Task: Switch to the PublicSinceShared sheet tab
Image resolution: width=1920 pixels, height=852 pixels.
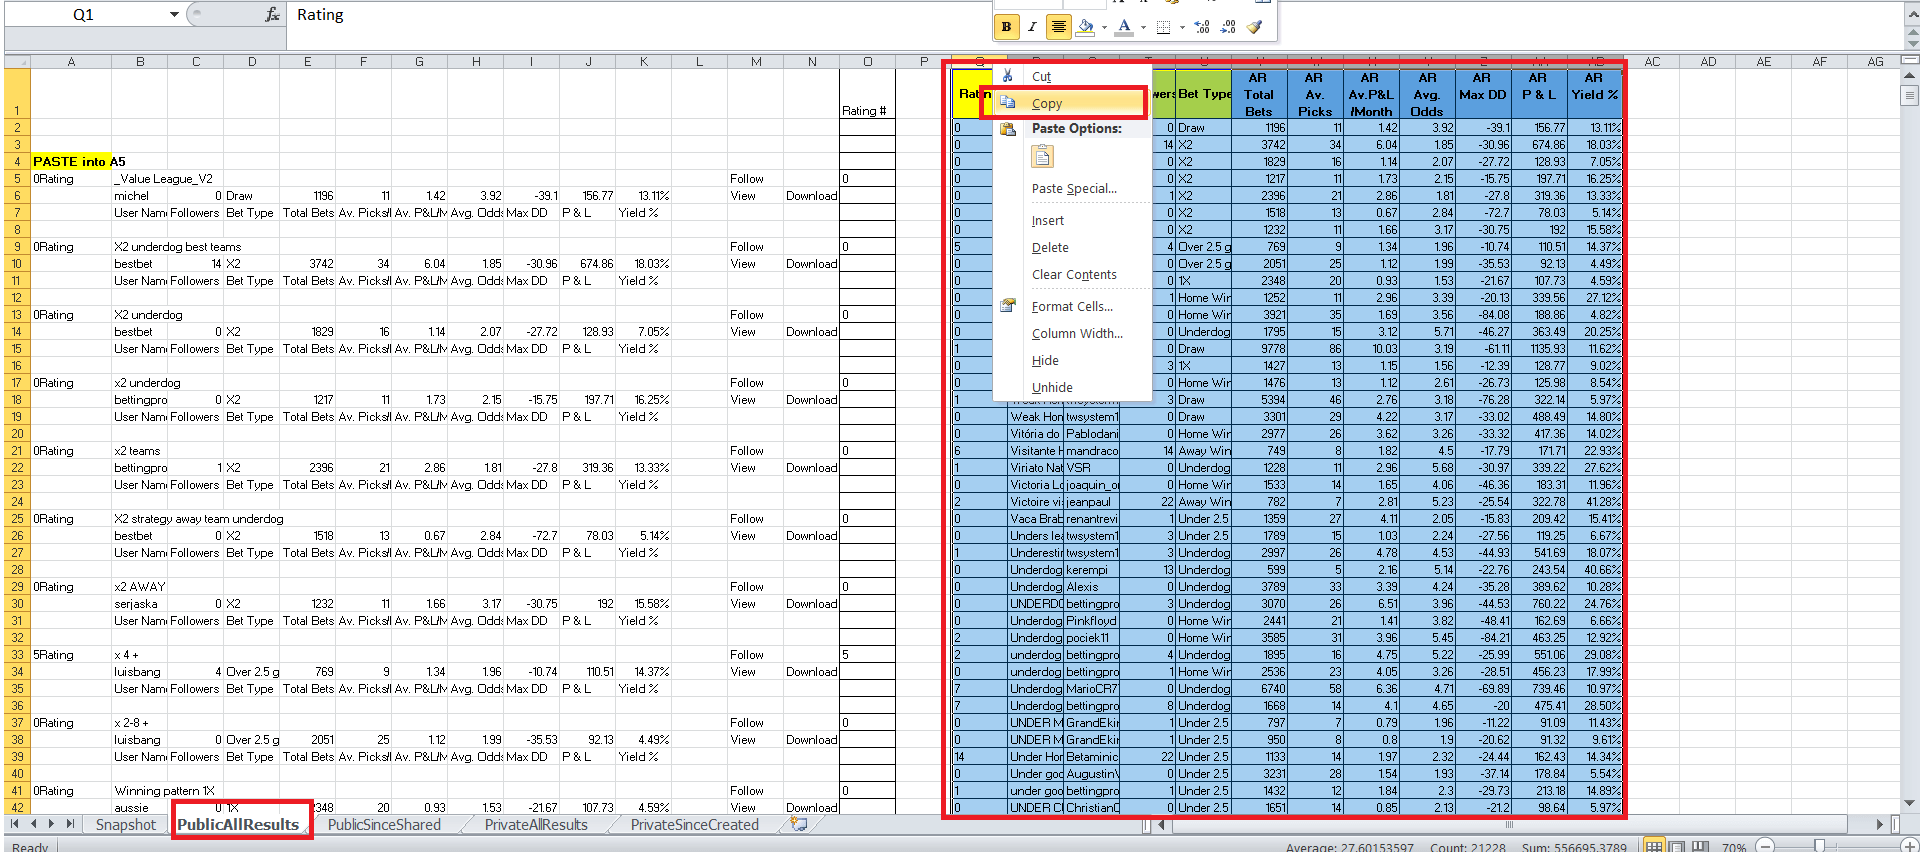Action: point(384,825)
